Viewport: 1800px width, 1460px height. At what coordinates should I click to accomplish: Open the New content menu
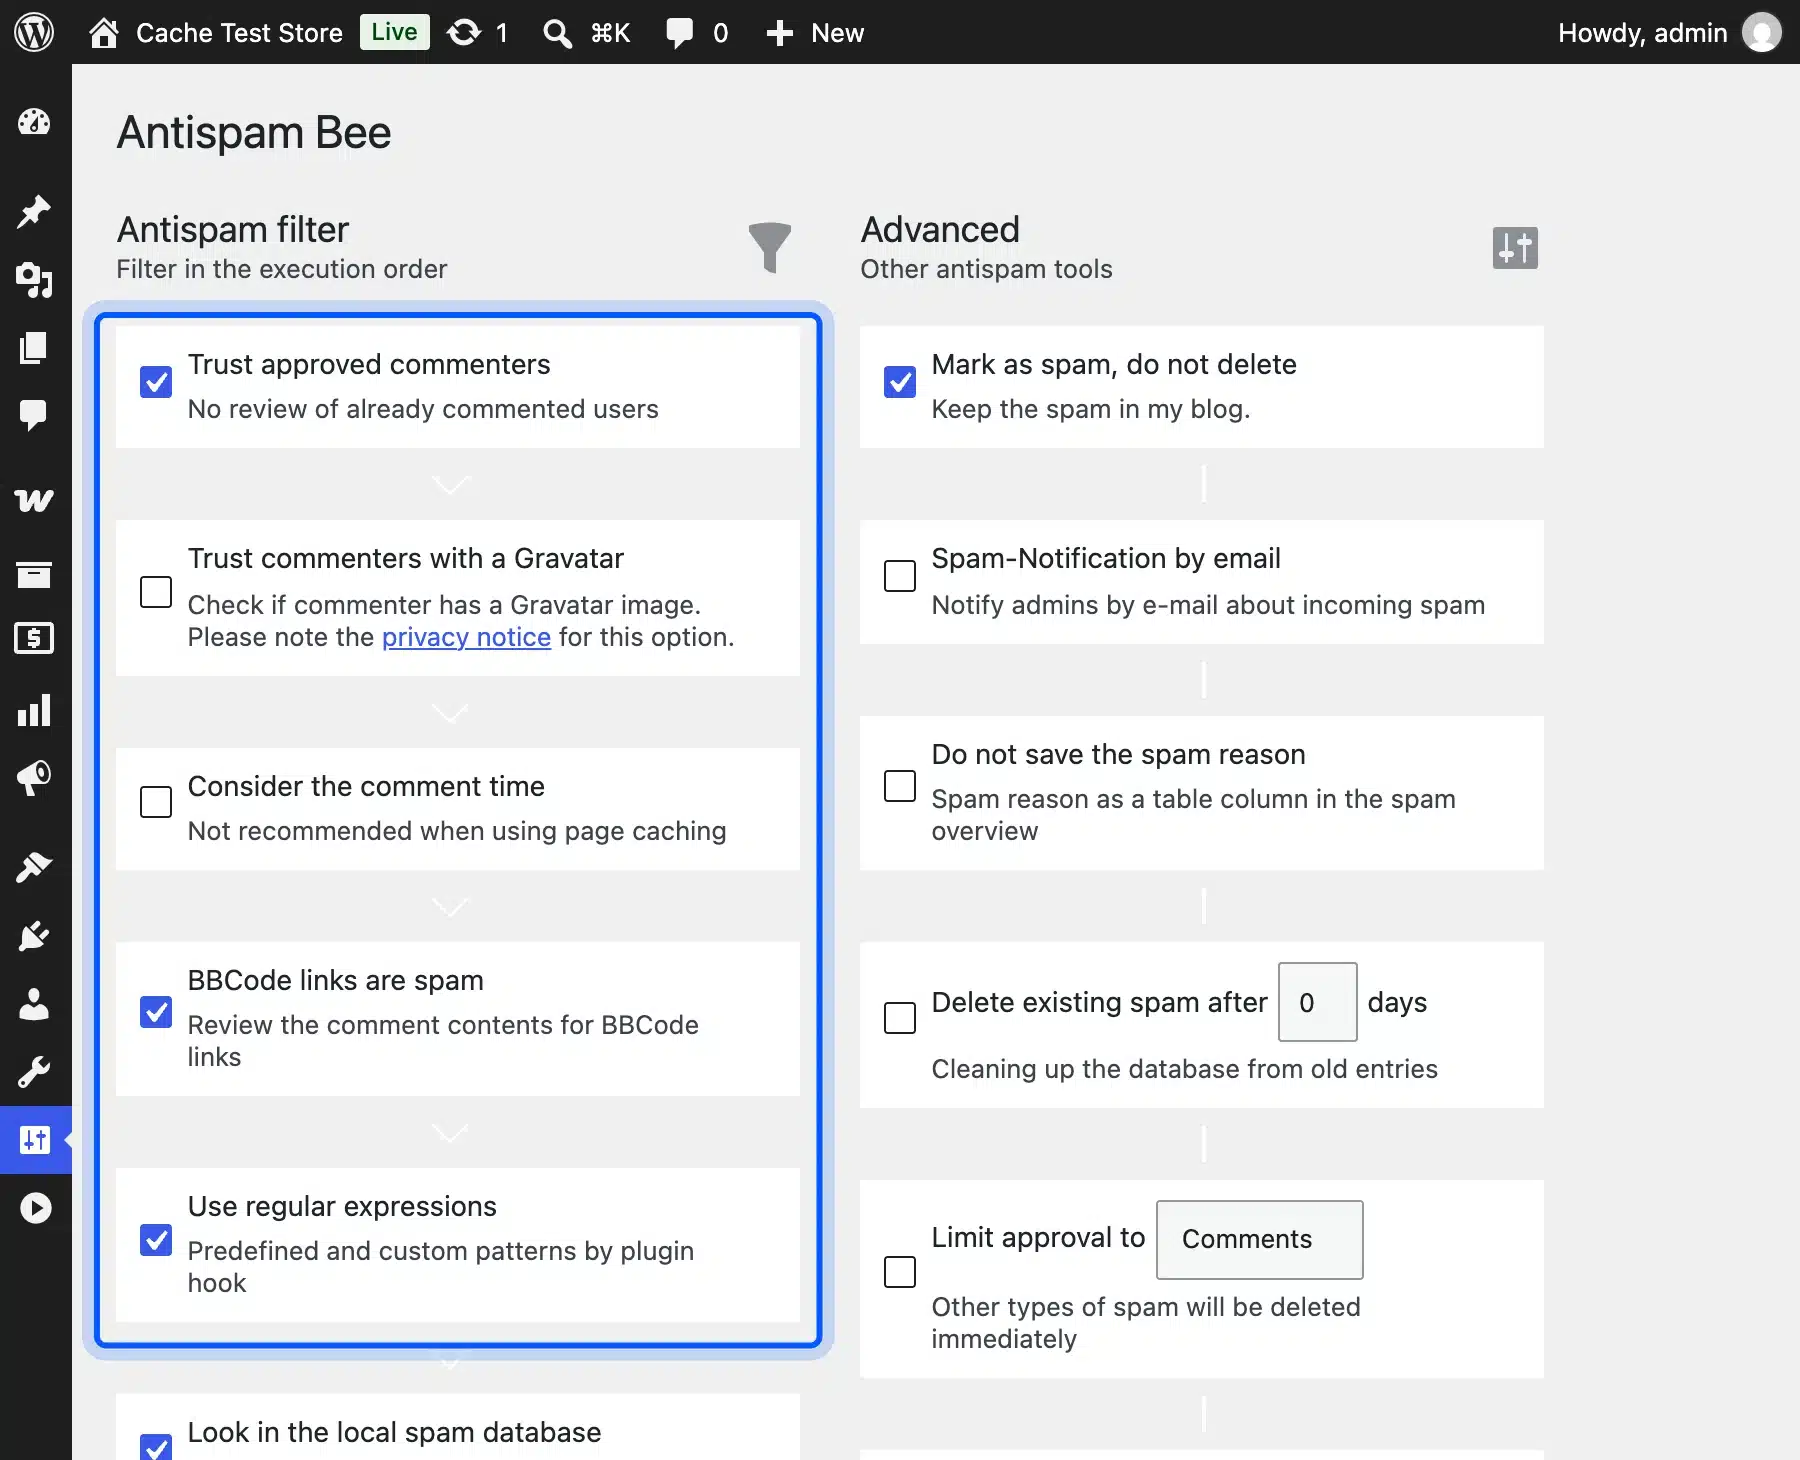pyautogui.click(x=815, y=32)
